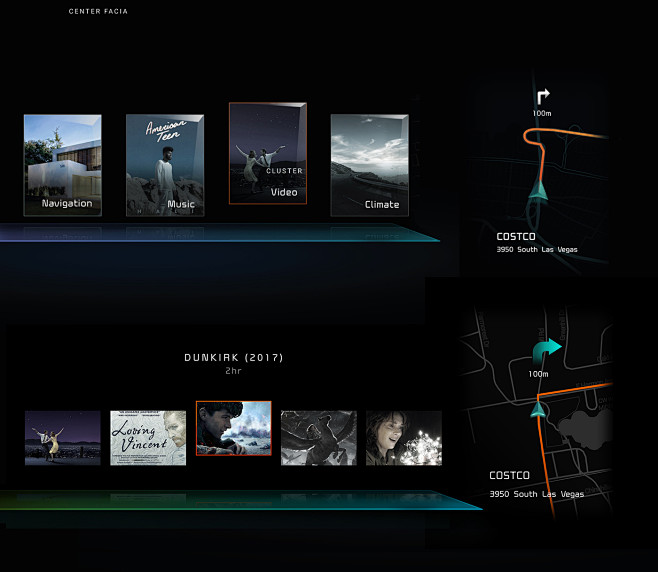Select the Loving Vincent movie thumbnail
This screenshot has width=658, height=572.
tap(148, 438)
